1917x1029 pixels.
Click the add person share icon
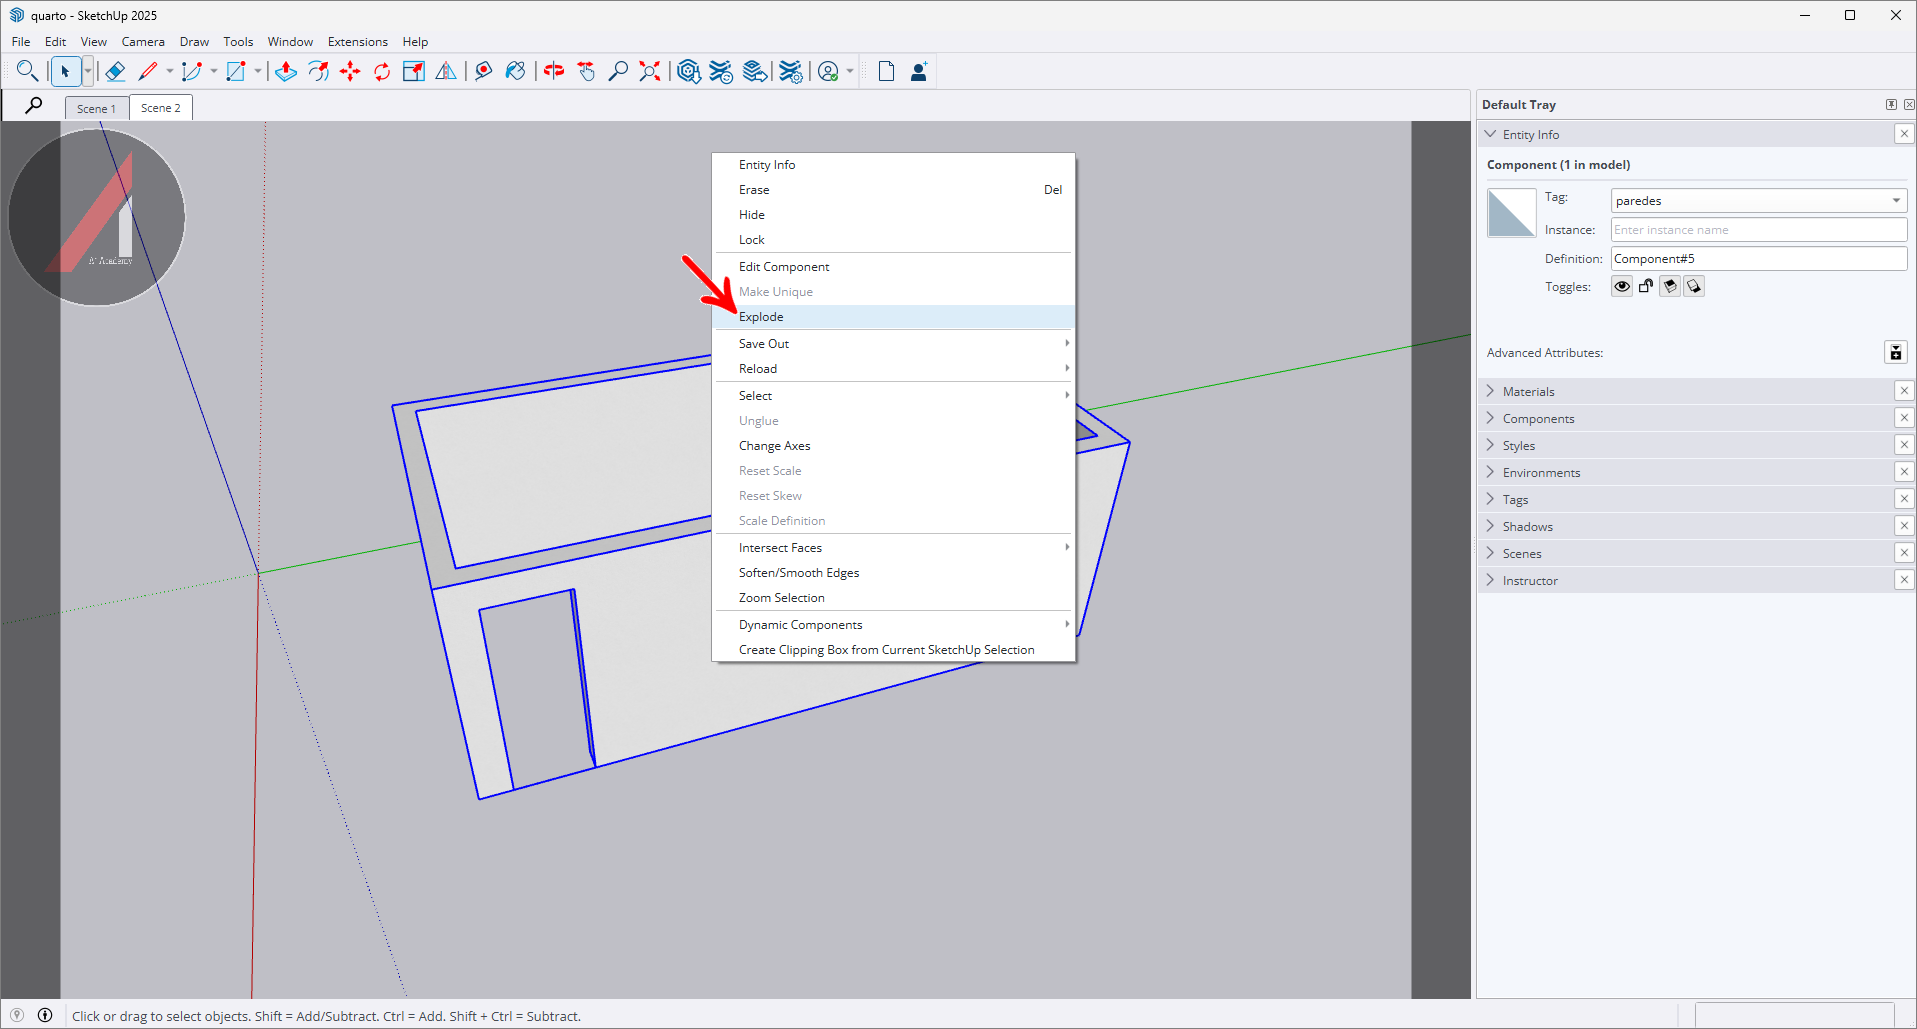[x=919, y=71]
